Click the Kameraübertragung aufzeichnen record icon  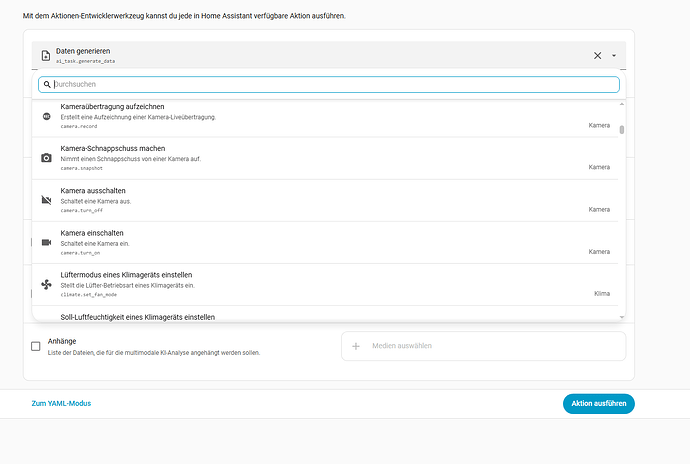46,116
